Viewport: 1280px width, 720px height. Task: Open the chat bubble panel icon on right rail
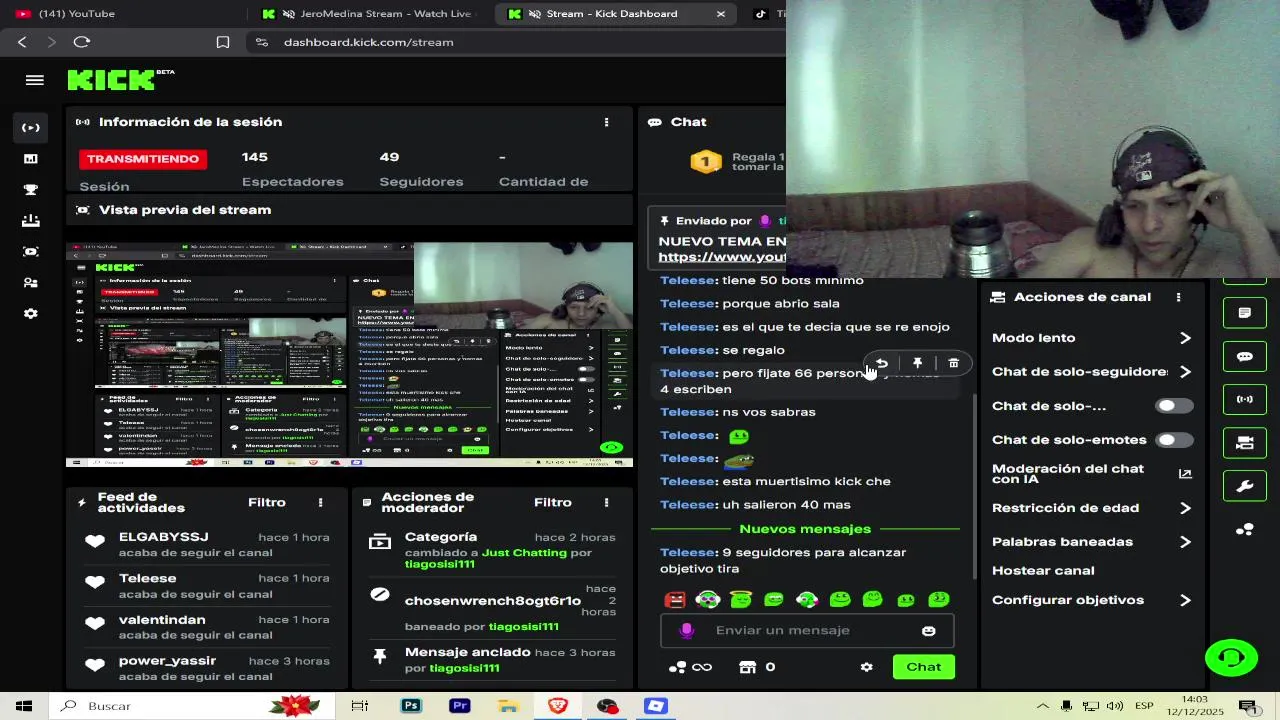[1245, 356]
